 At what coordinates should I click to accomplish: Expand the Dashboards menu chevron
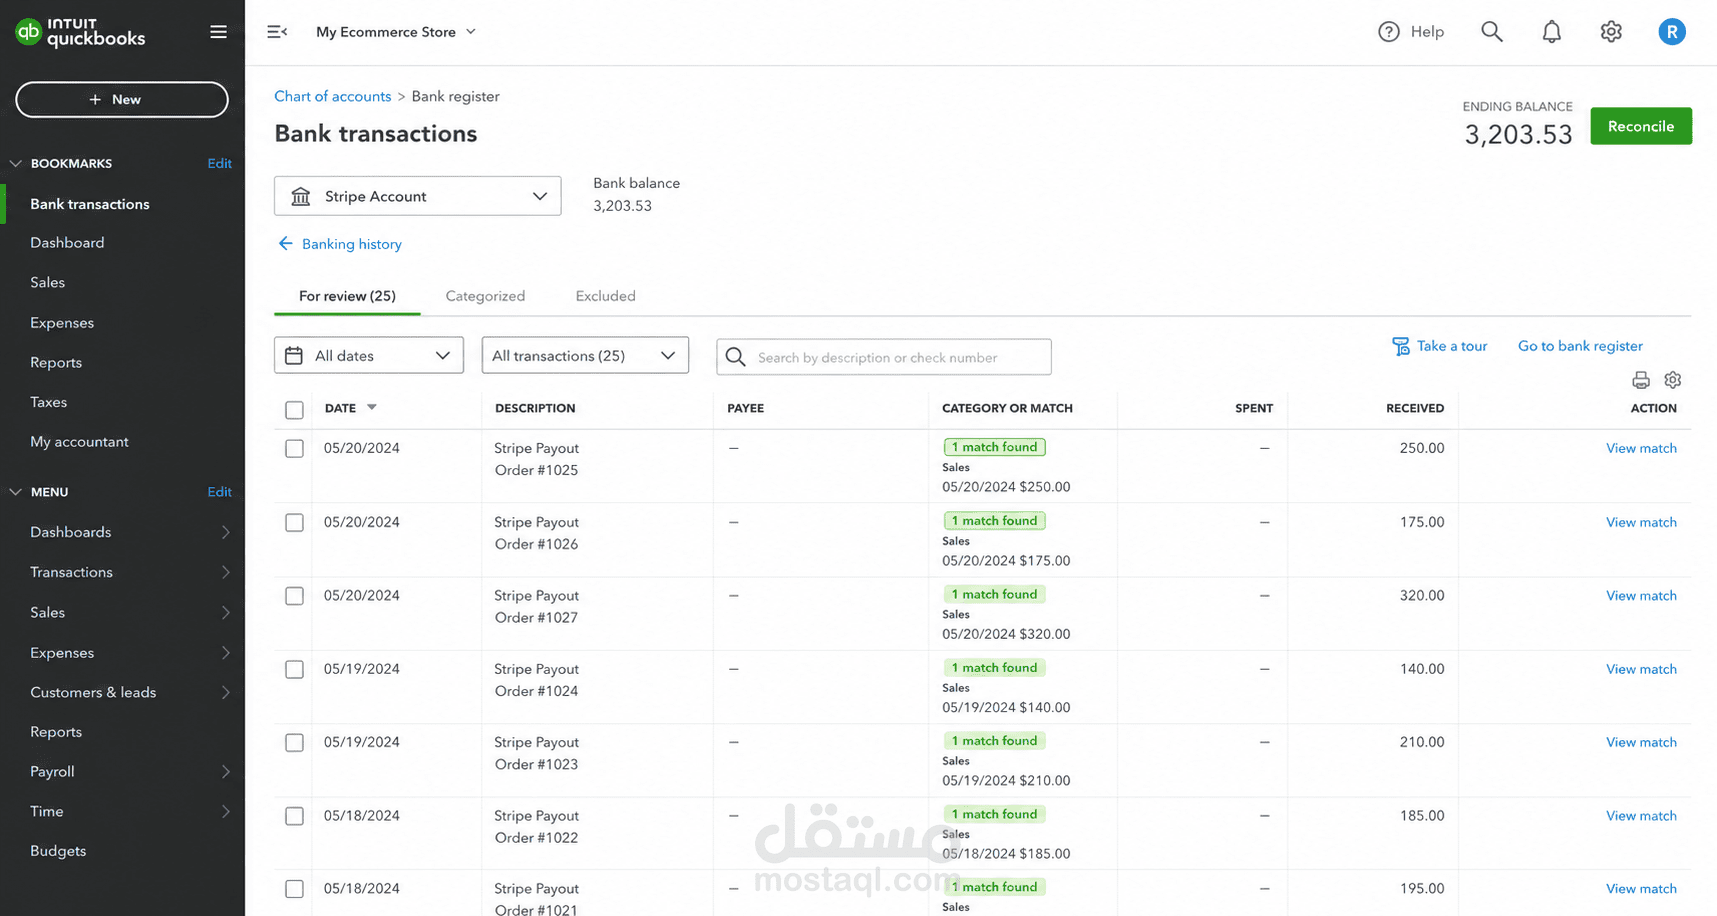pyautogui.click(x=225, y=532)
